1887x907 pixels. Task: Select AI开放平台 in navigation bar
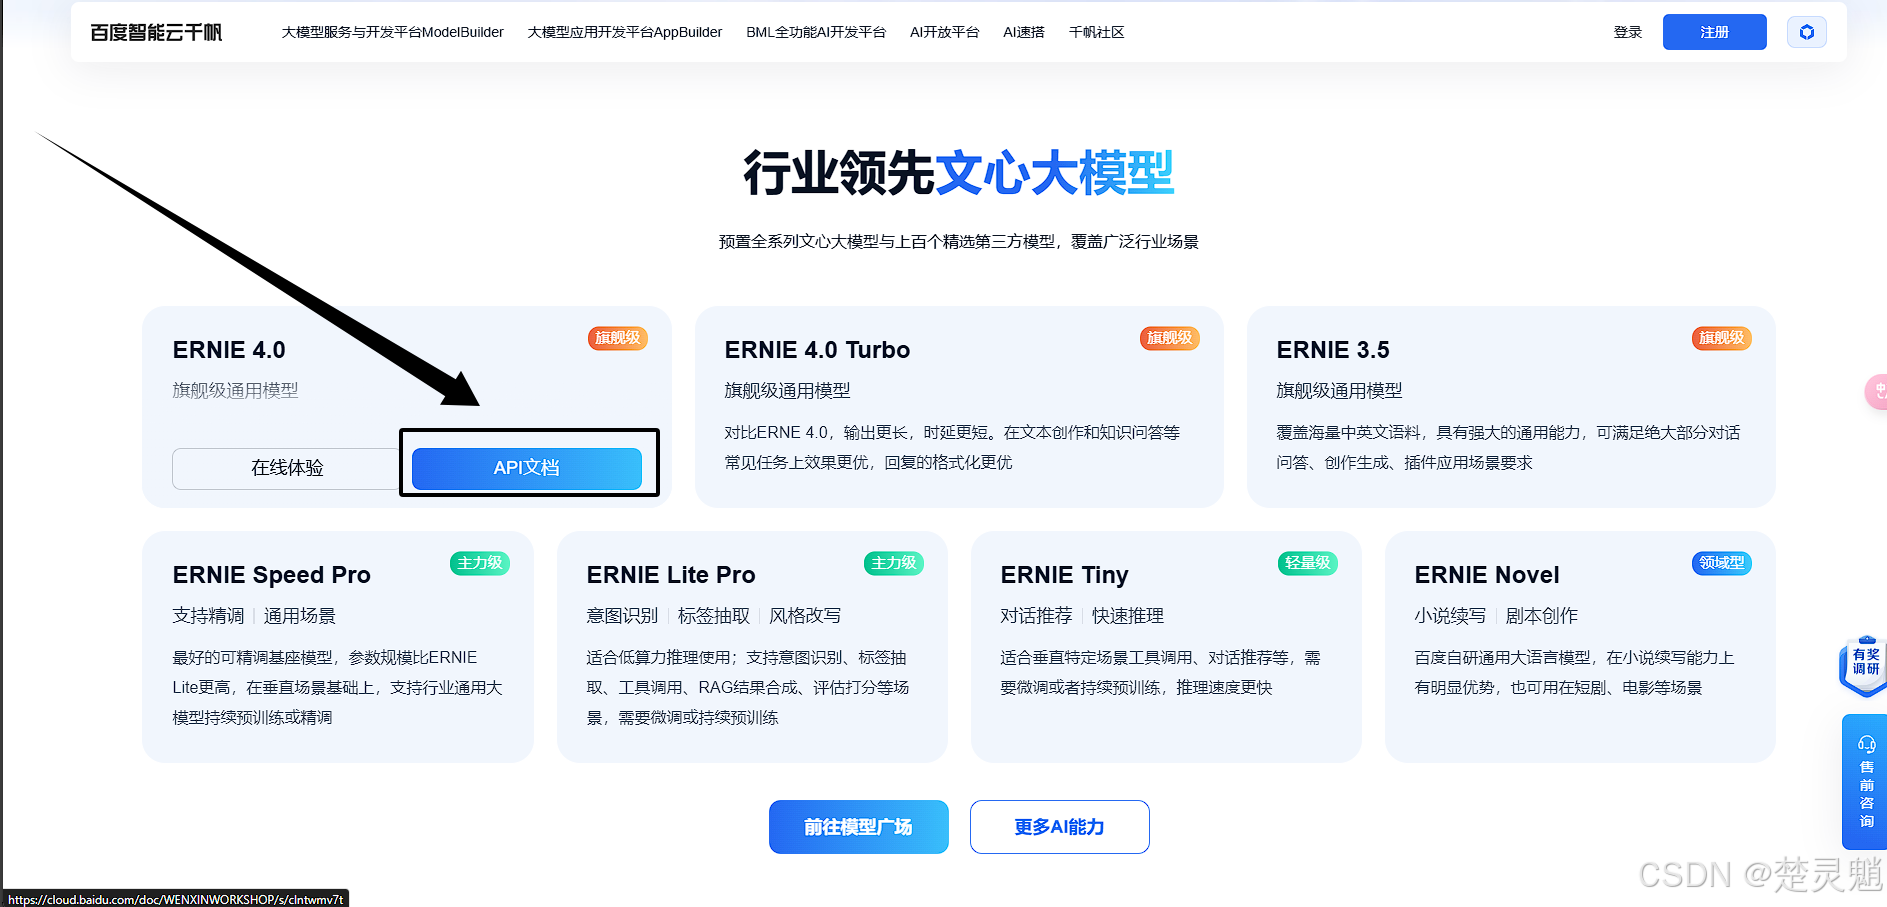(x=944, y=32)
